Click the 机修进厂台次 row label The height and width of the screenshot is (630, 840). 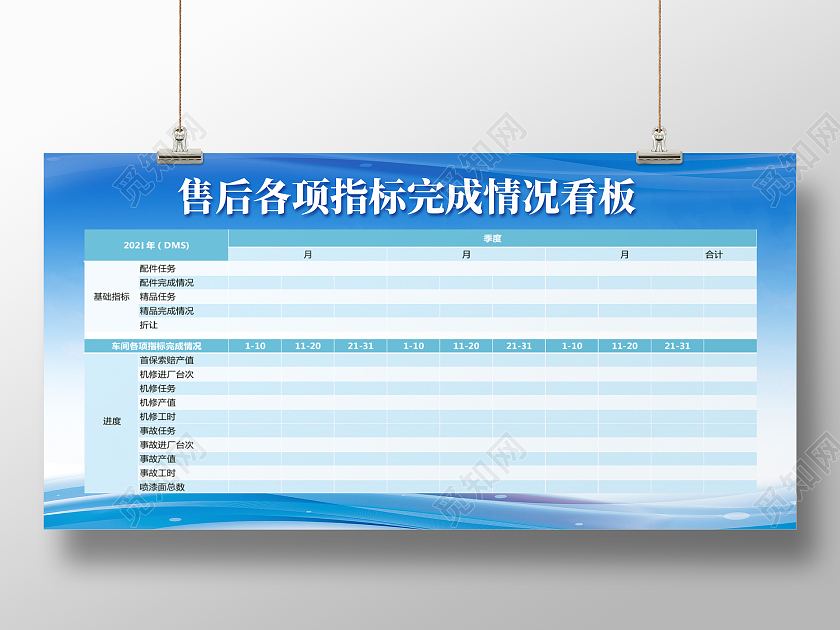point(166,374)
